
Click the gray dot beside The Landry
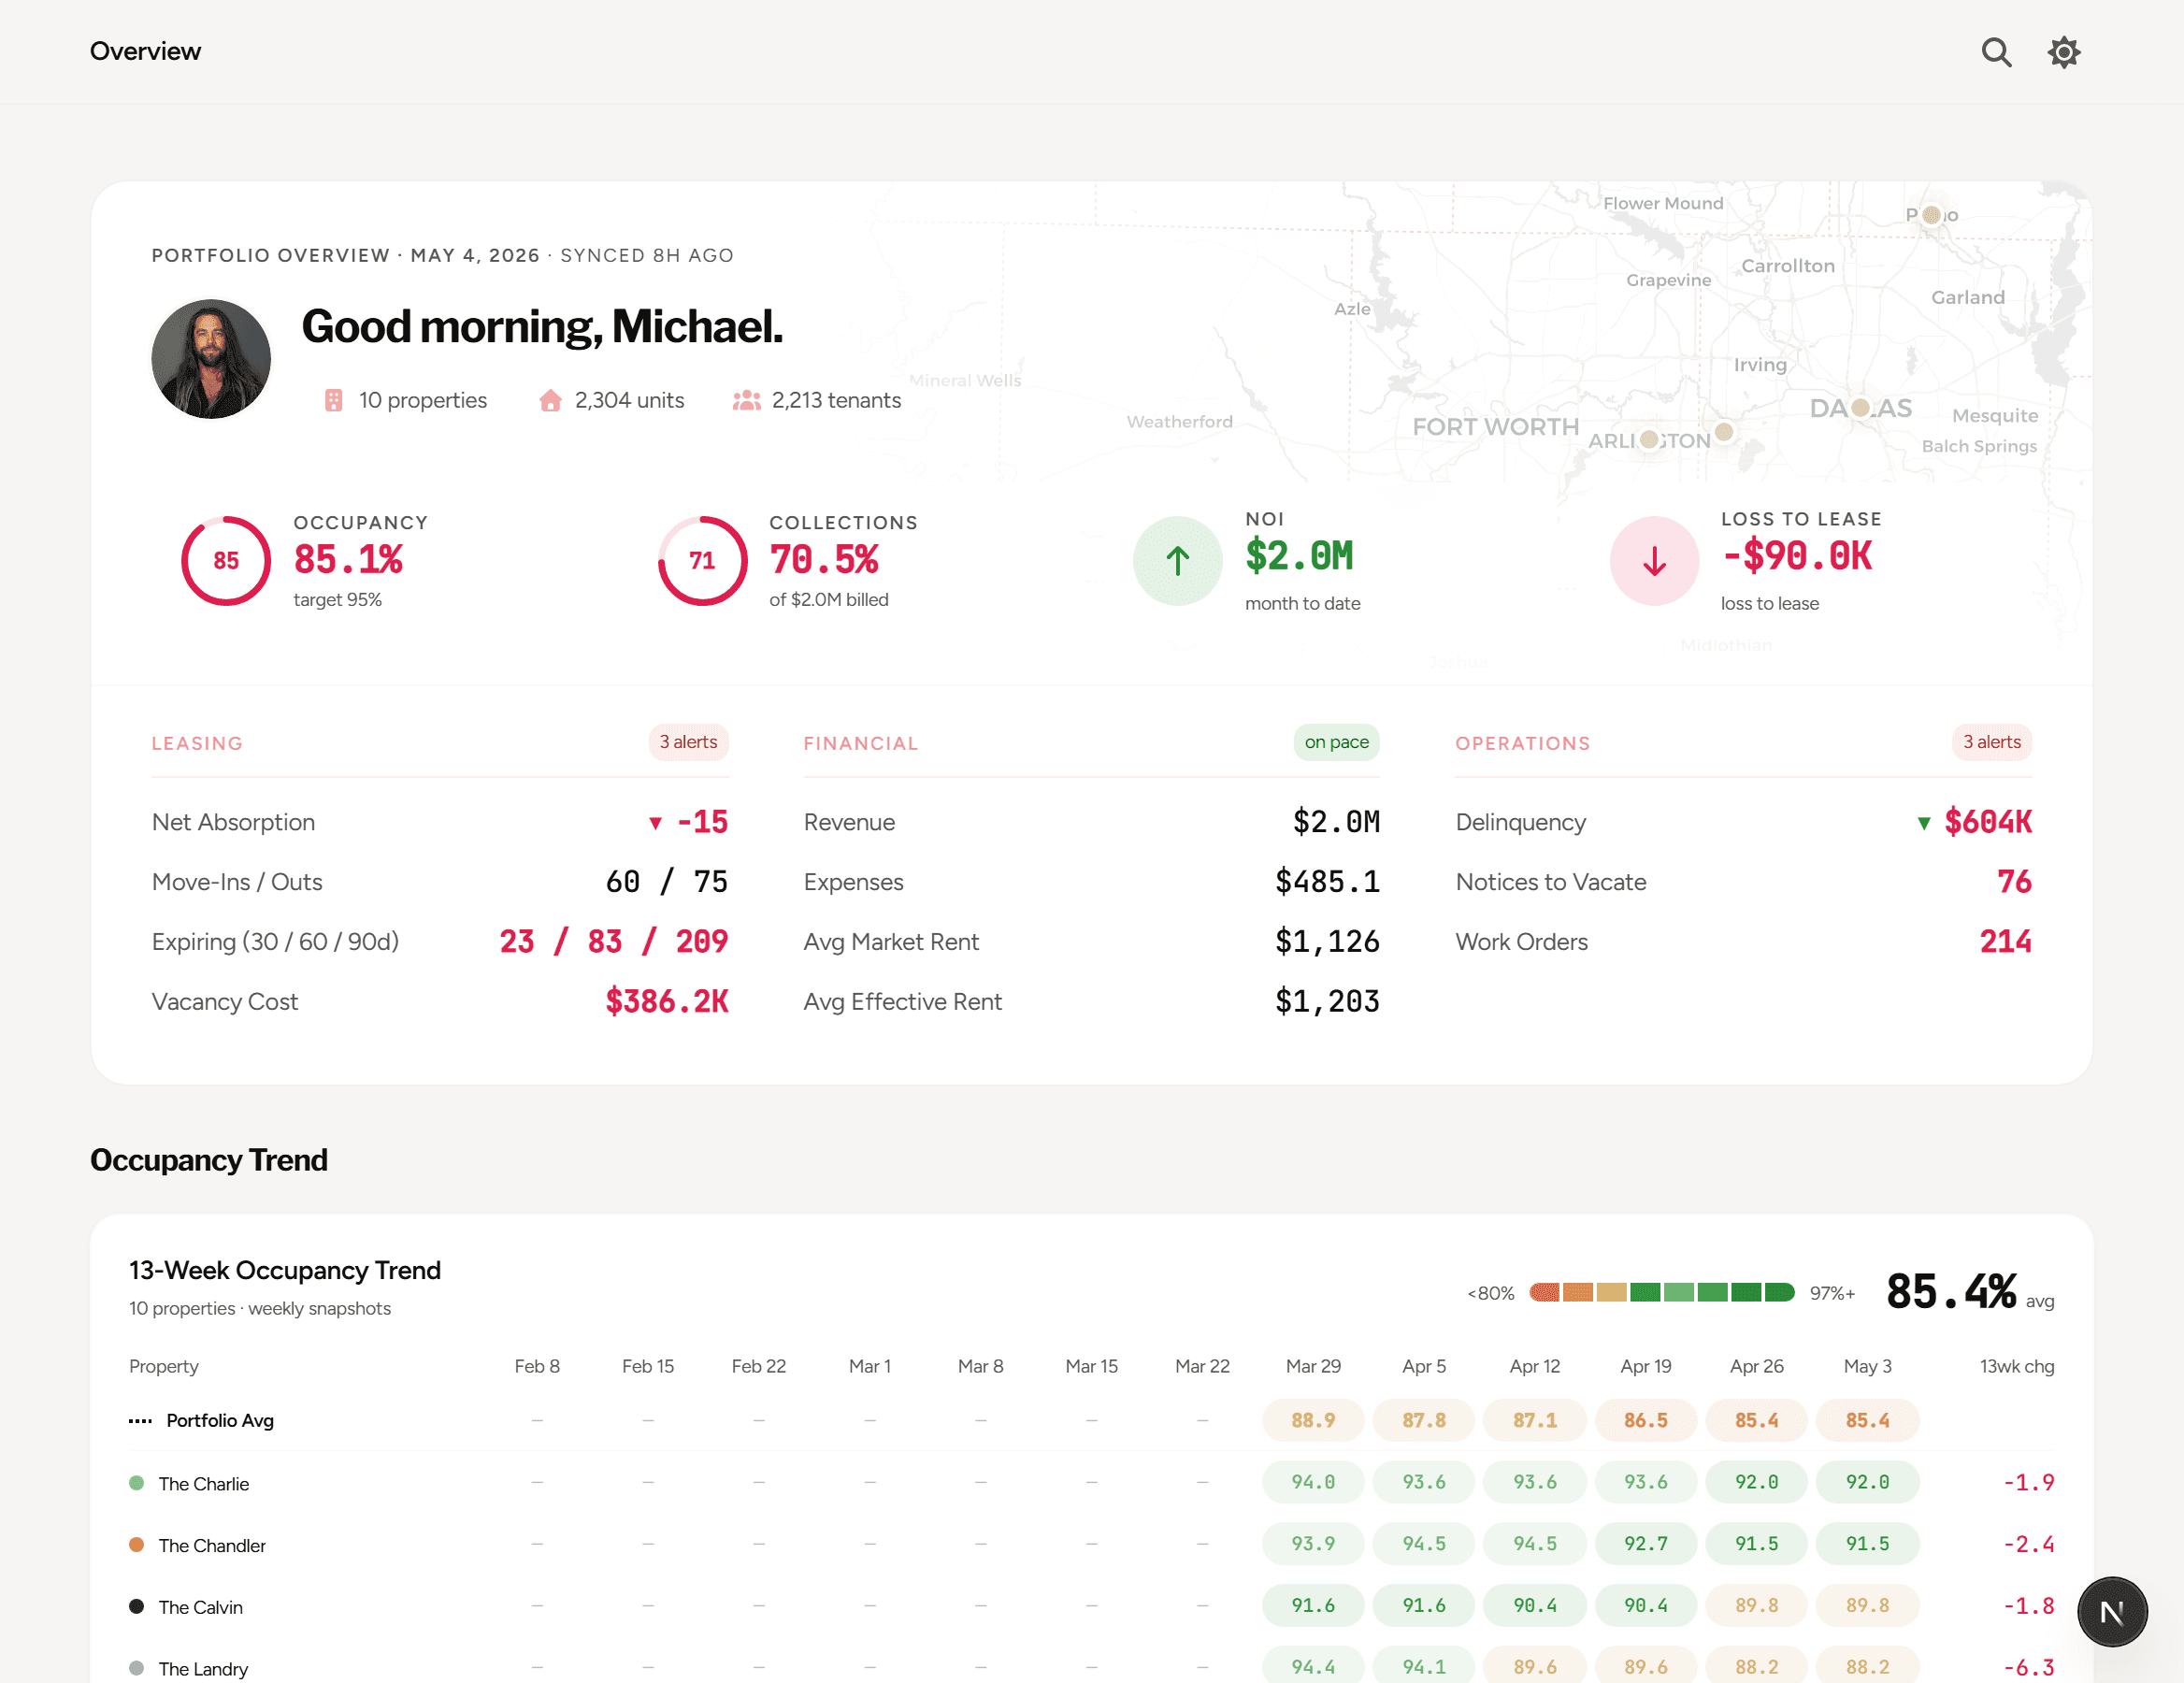pos(137,1668)
